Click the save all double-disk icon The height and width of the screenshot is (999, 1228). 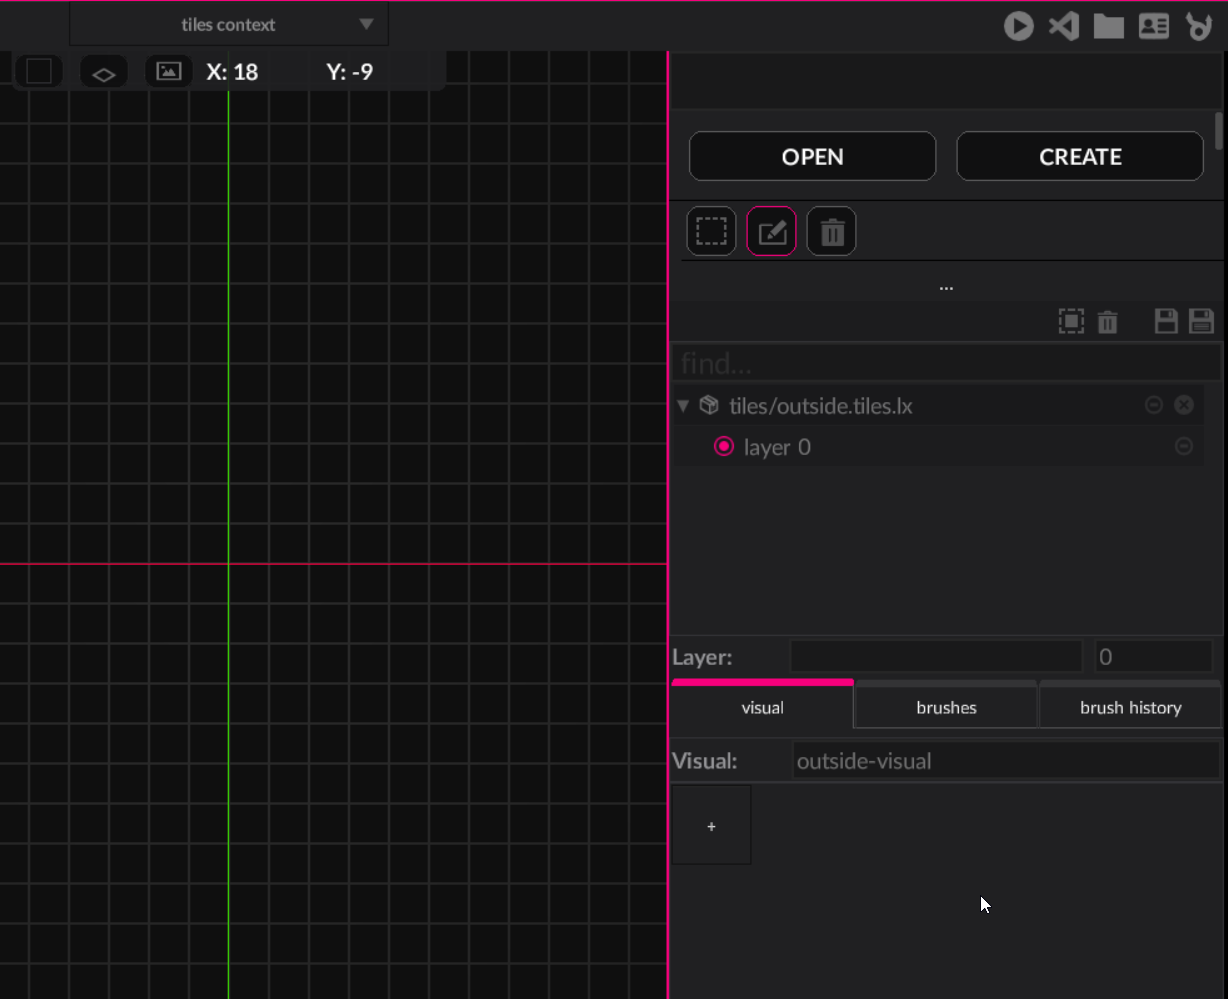[x=1201, y=322]
